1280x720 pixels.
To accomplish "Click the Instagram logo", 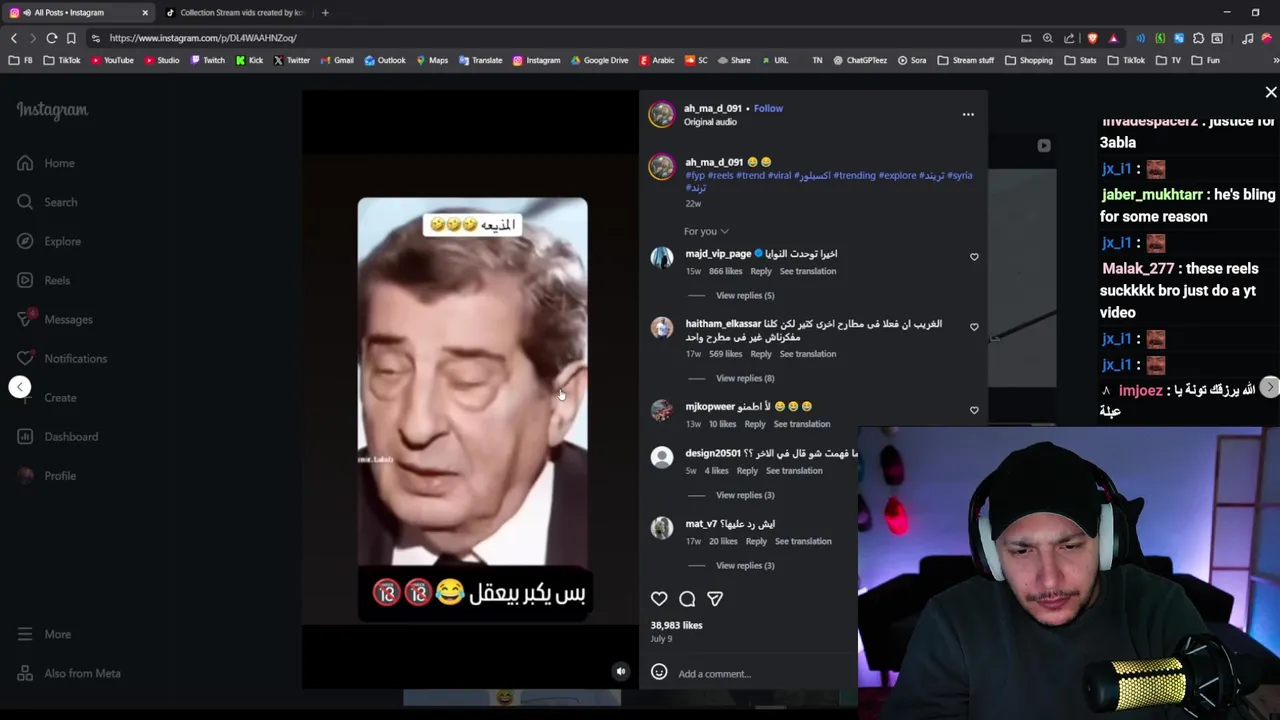I will (52, 110).
